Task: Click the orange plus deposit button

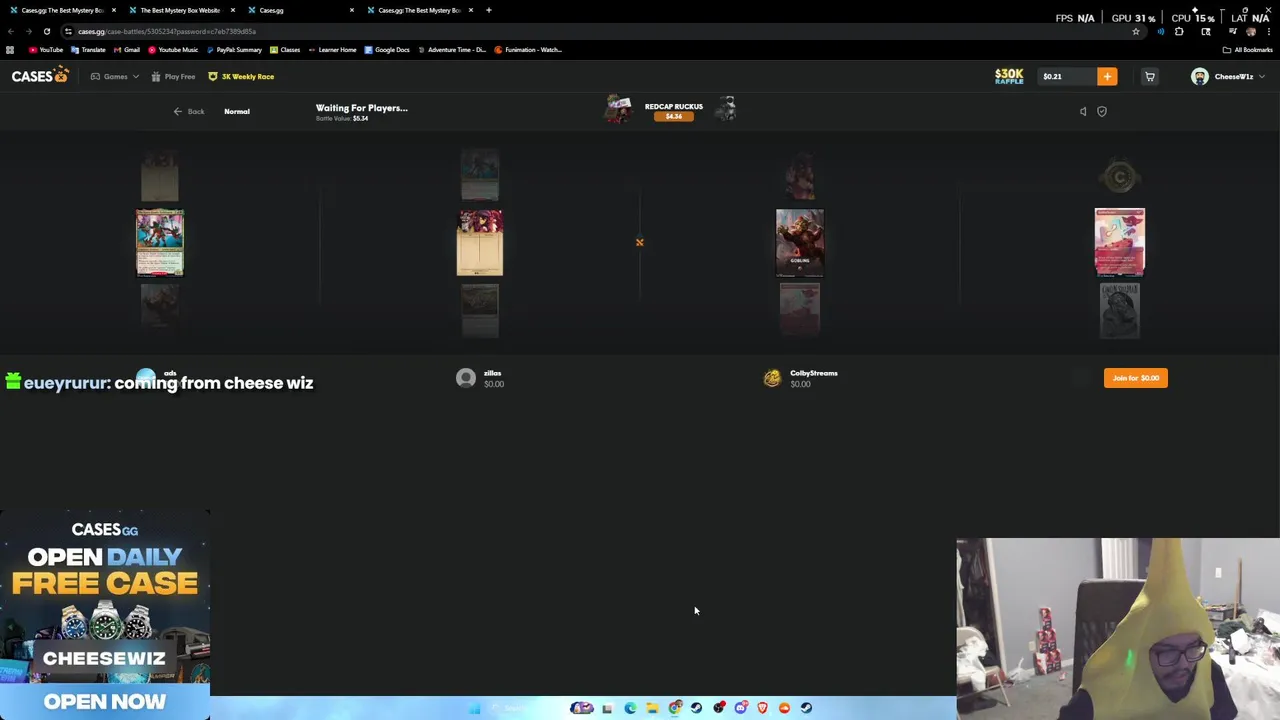Action: point(1107,77)
